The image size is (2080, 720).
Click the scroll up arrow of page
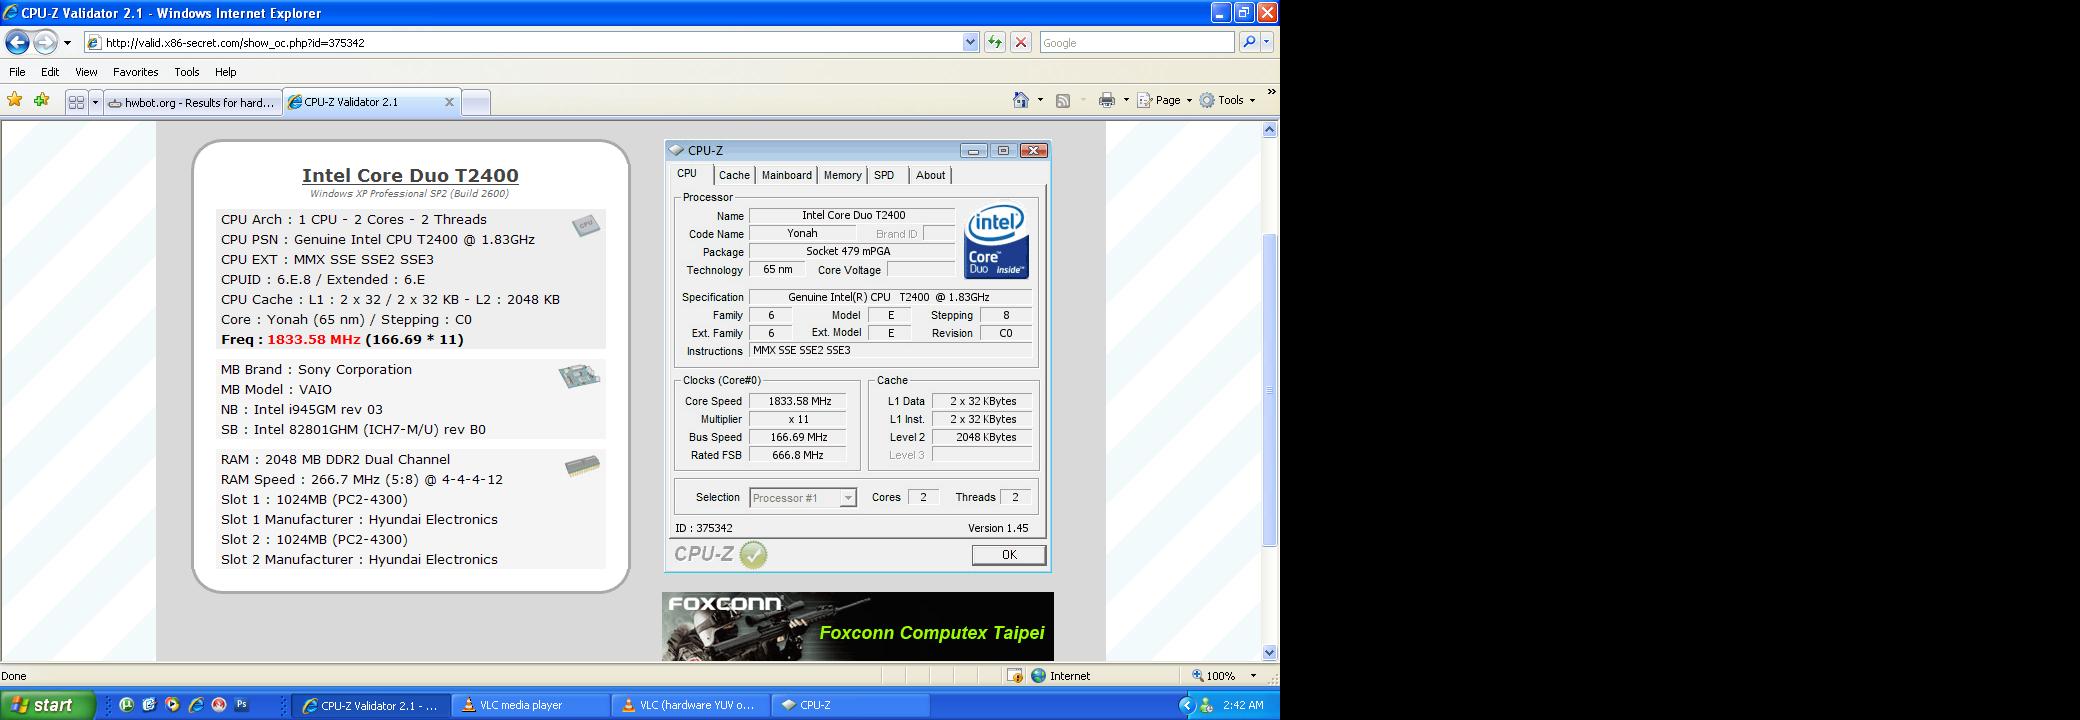1270,129
